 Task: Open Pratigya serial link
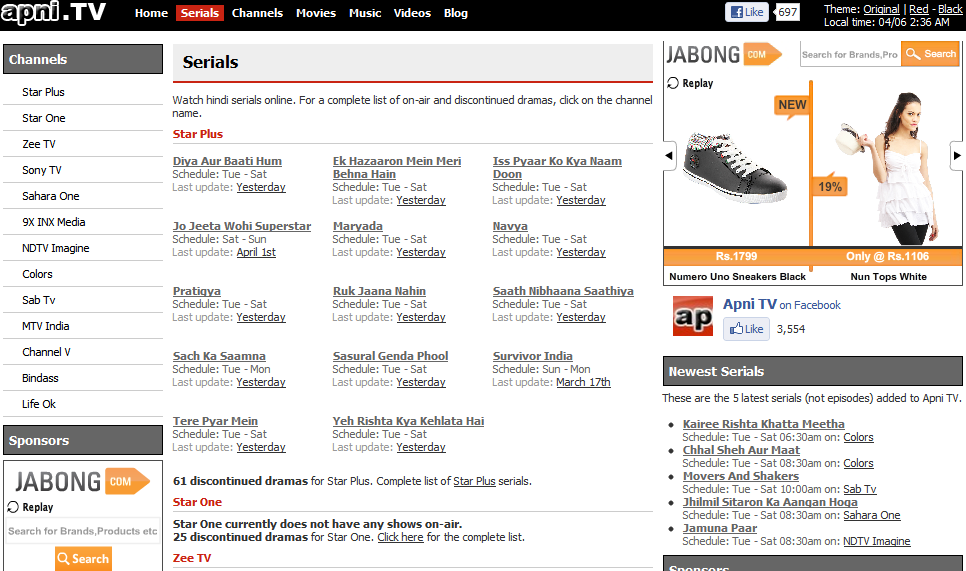pos(197,291)
